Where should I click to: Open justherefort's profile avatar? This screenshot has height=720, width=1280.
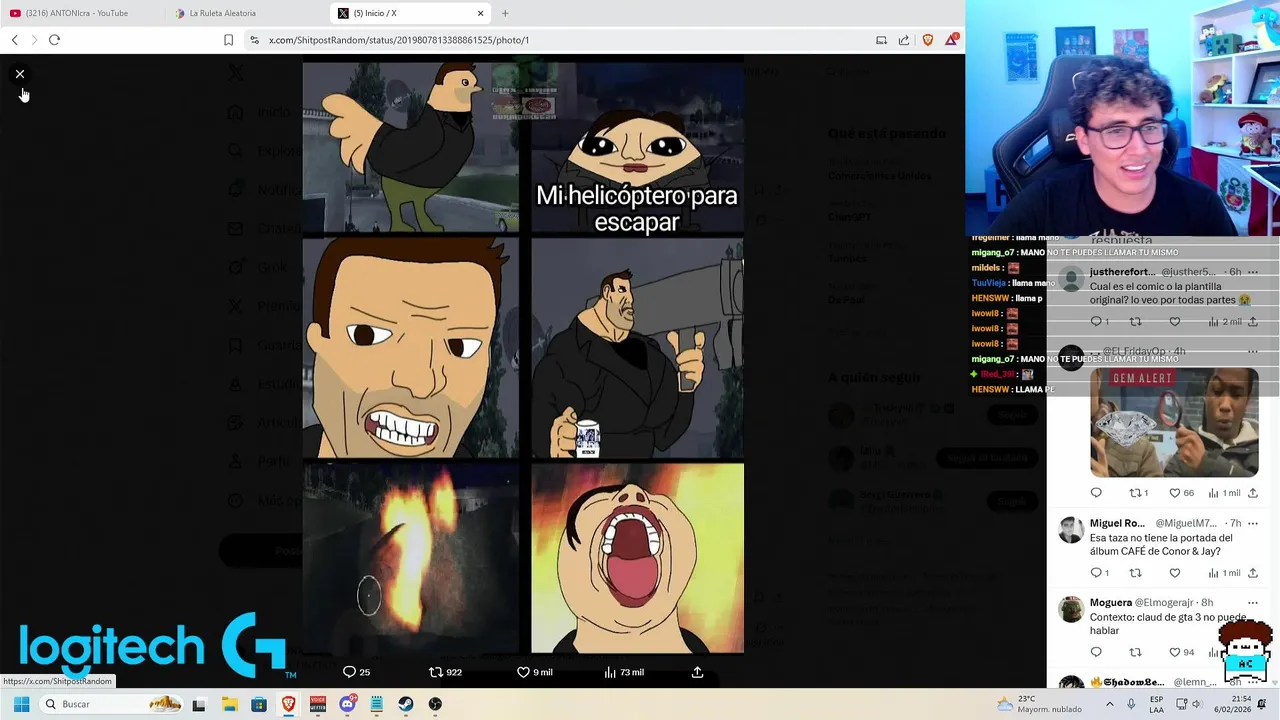pyautogui.click(x=1071, y=278)
